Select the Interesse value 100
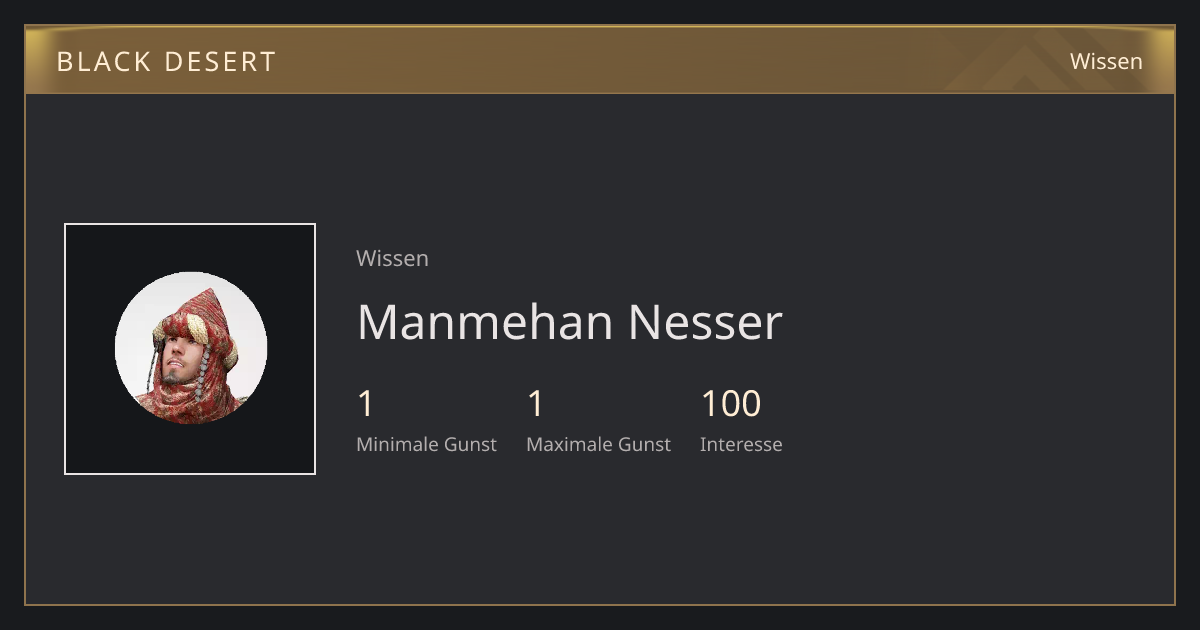Screen dimensions: 1200x630 [x=730, y=404]
